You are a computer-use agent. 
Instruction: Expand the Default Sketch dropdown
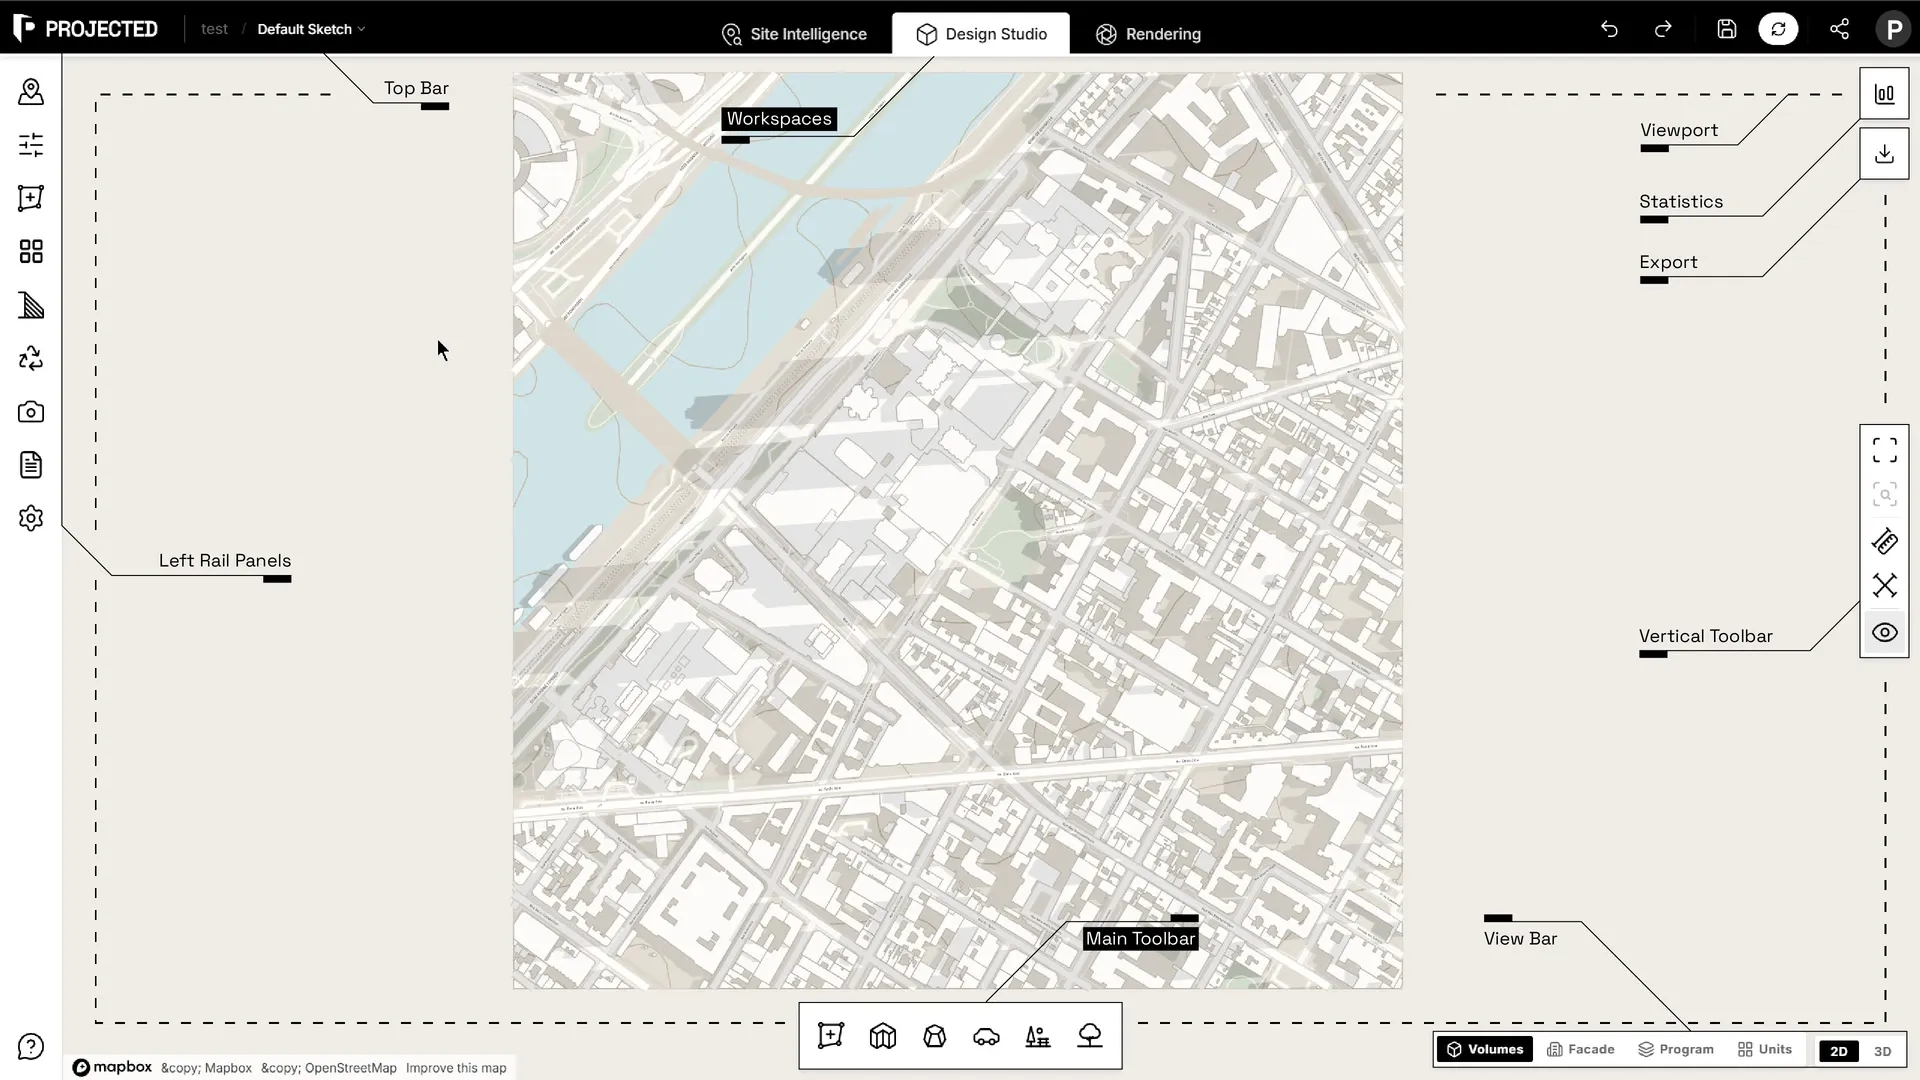tap(311, 29)
